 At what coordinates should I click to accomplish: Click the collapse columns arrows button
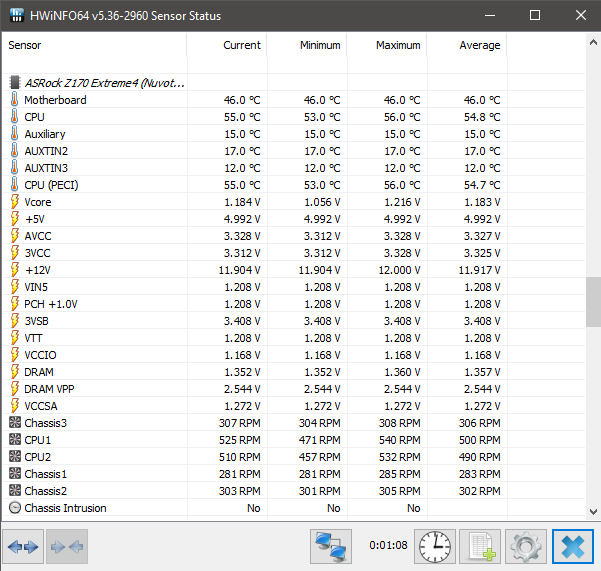pos(67,546)
